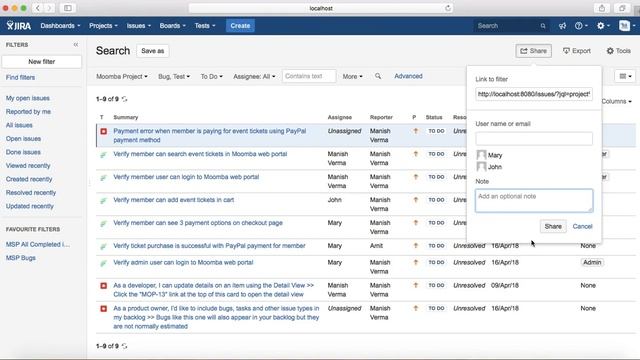Click test icon of search event tickets issue

[x=104, y=155]
